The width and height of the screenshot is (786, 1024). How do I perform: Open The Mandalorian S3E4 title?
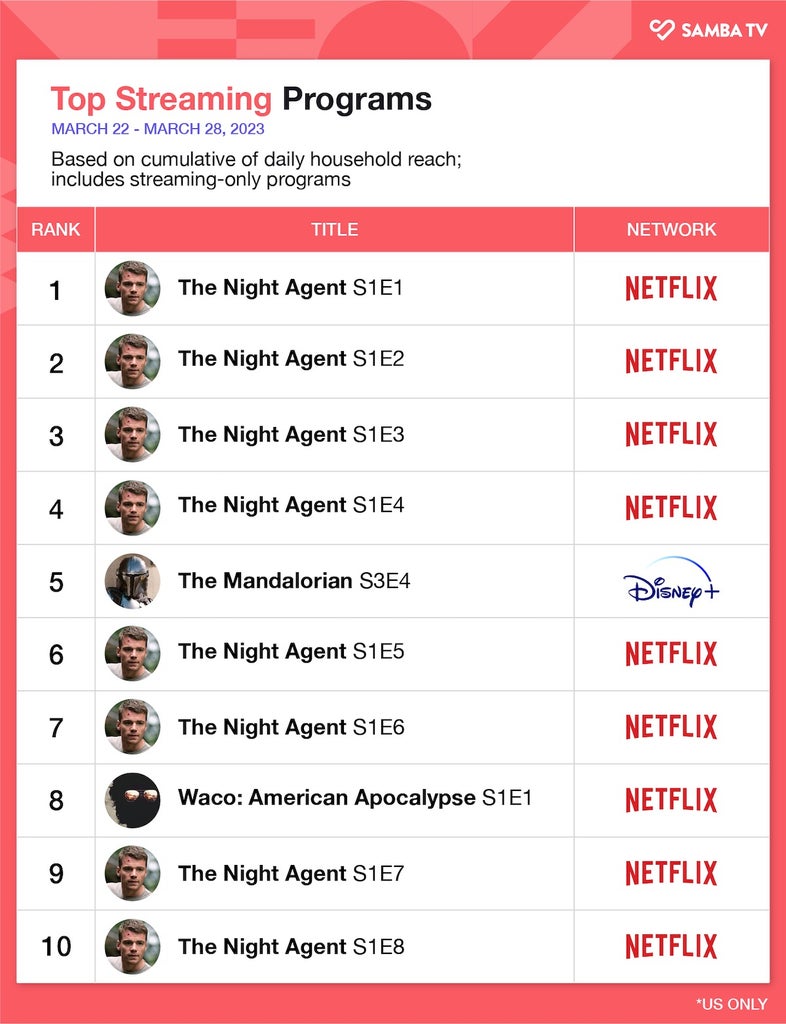[x=294, y=581]
